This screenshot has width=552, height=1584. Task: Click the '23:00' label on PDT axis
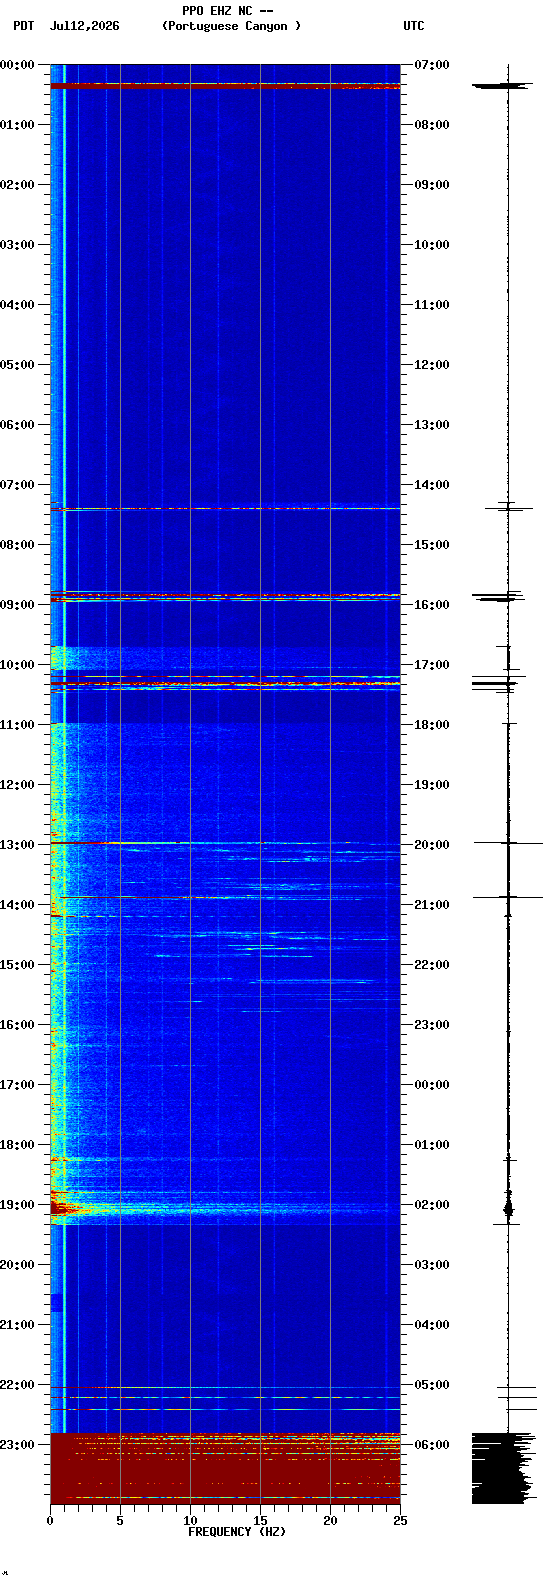(x=17, y=1445)
